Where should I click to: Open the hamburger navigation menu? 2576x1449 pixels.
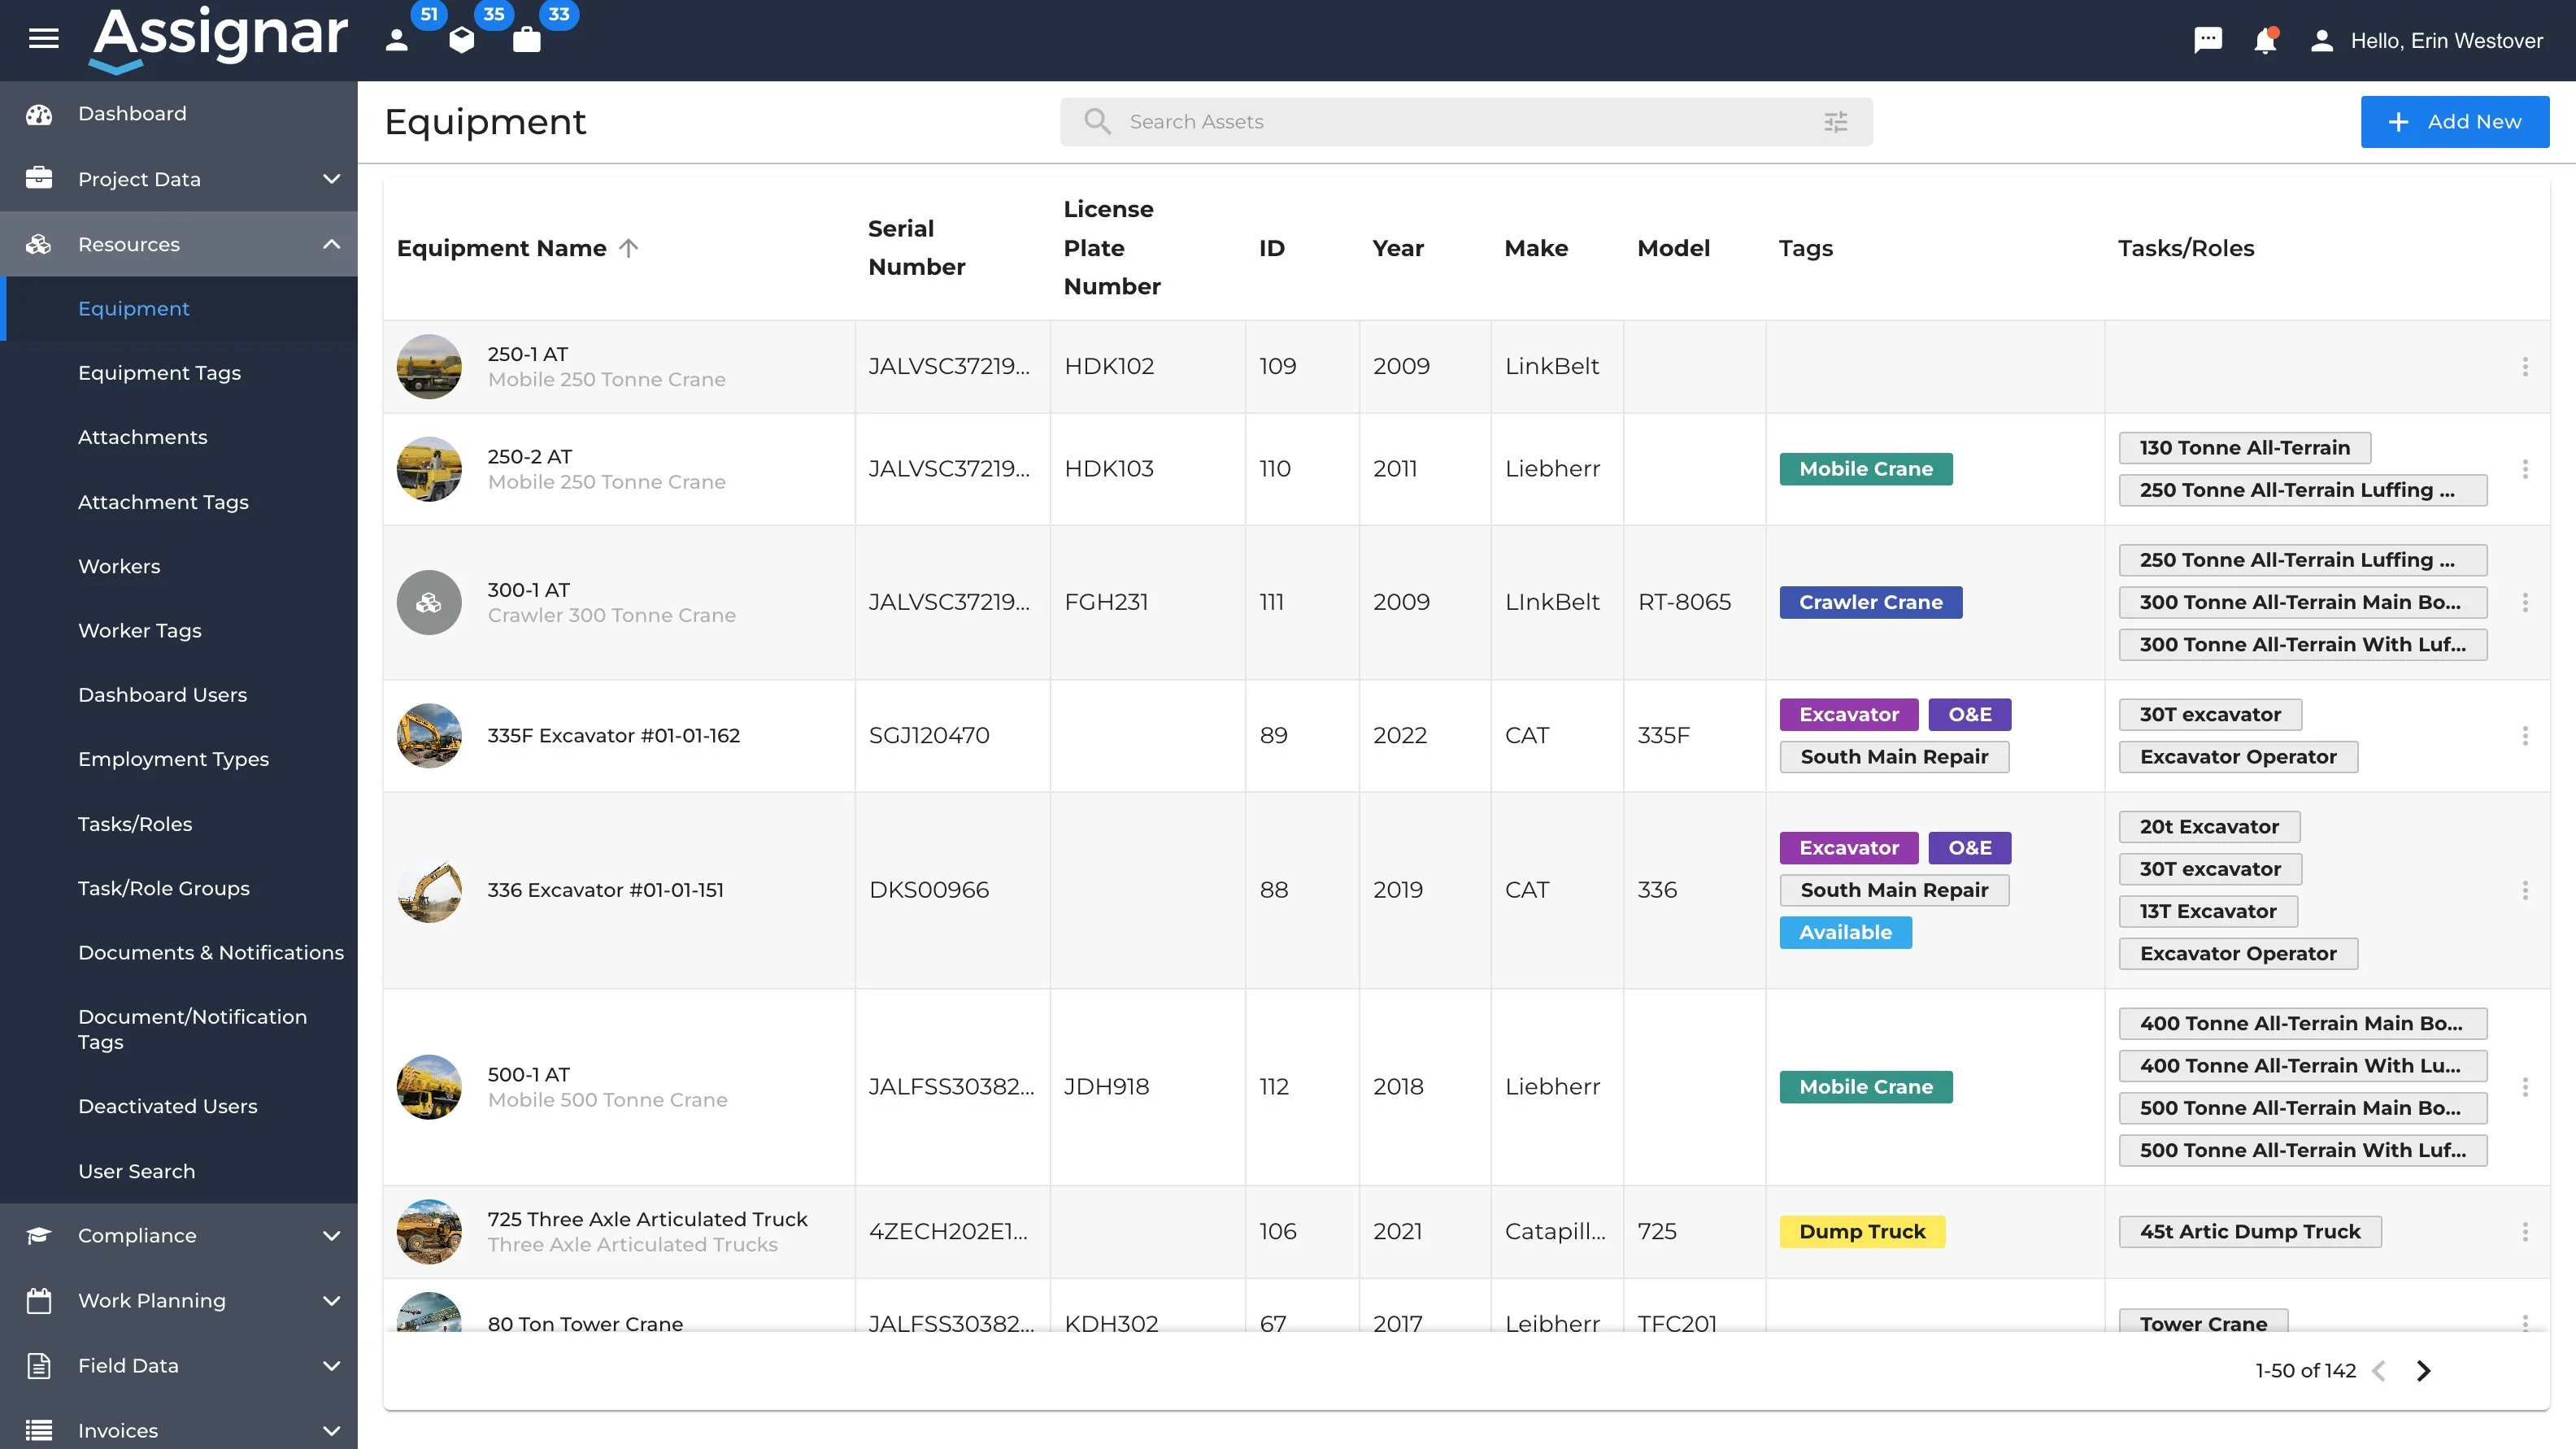(x=43, y=39)
